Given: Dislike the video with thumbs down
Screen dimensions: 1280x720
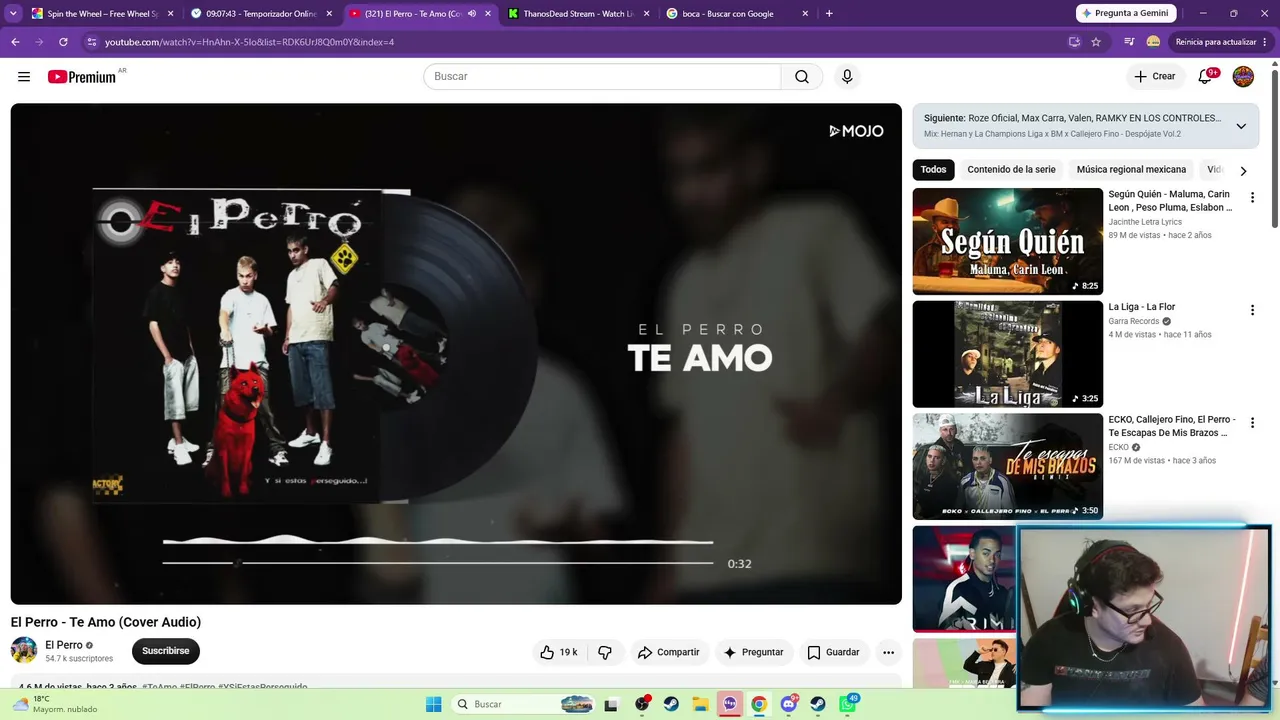Looking at the screenshot, I should pyautogui.click(x=605, y=652).
